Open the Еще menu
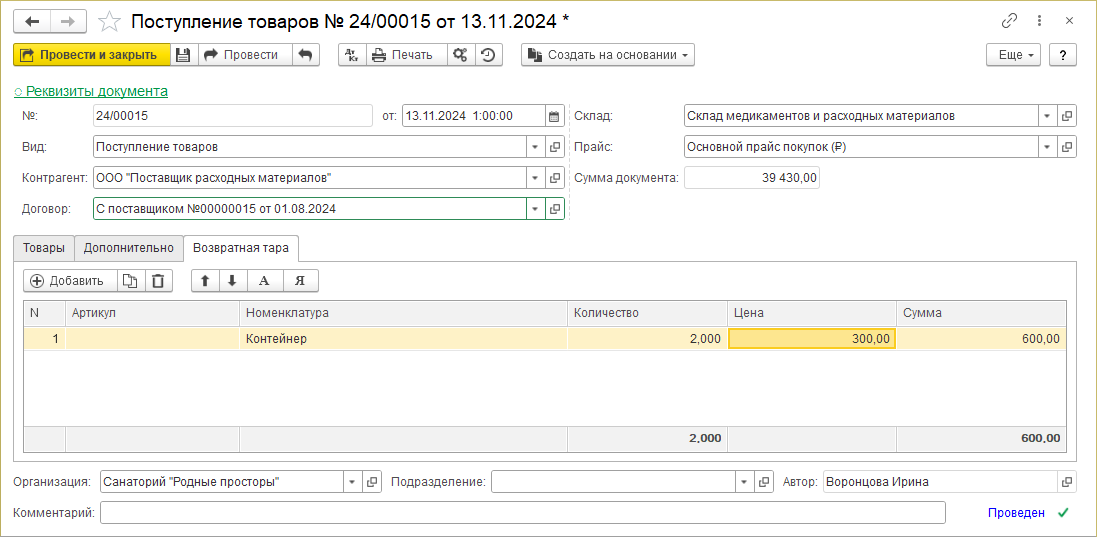 pyautogui.click(x=1013, y=55)
